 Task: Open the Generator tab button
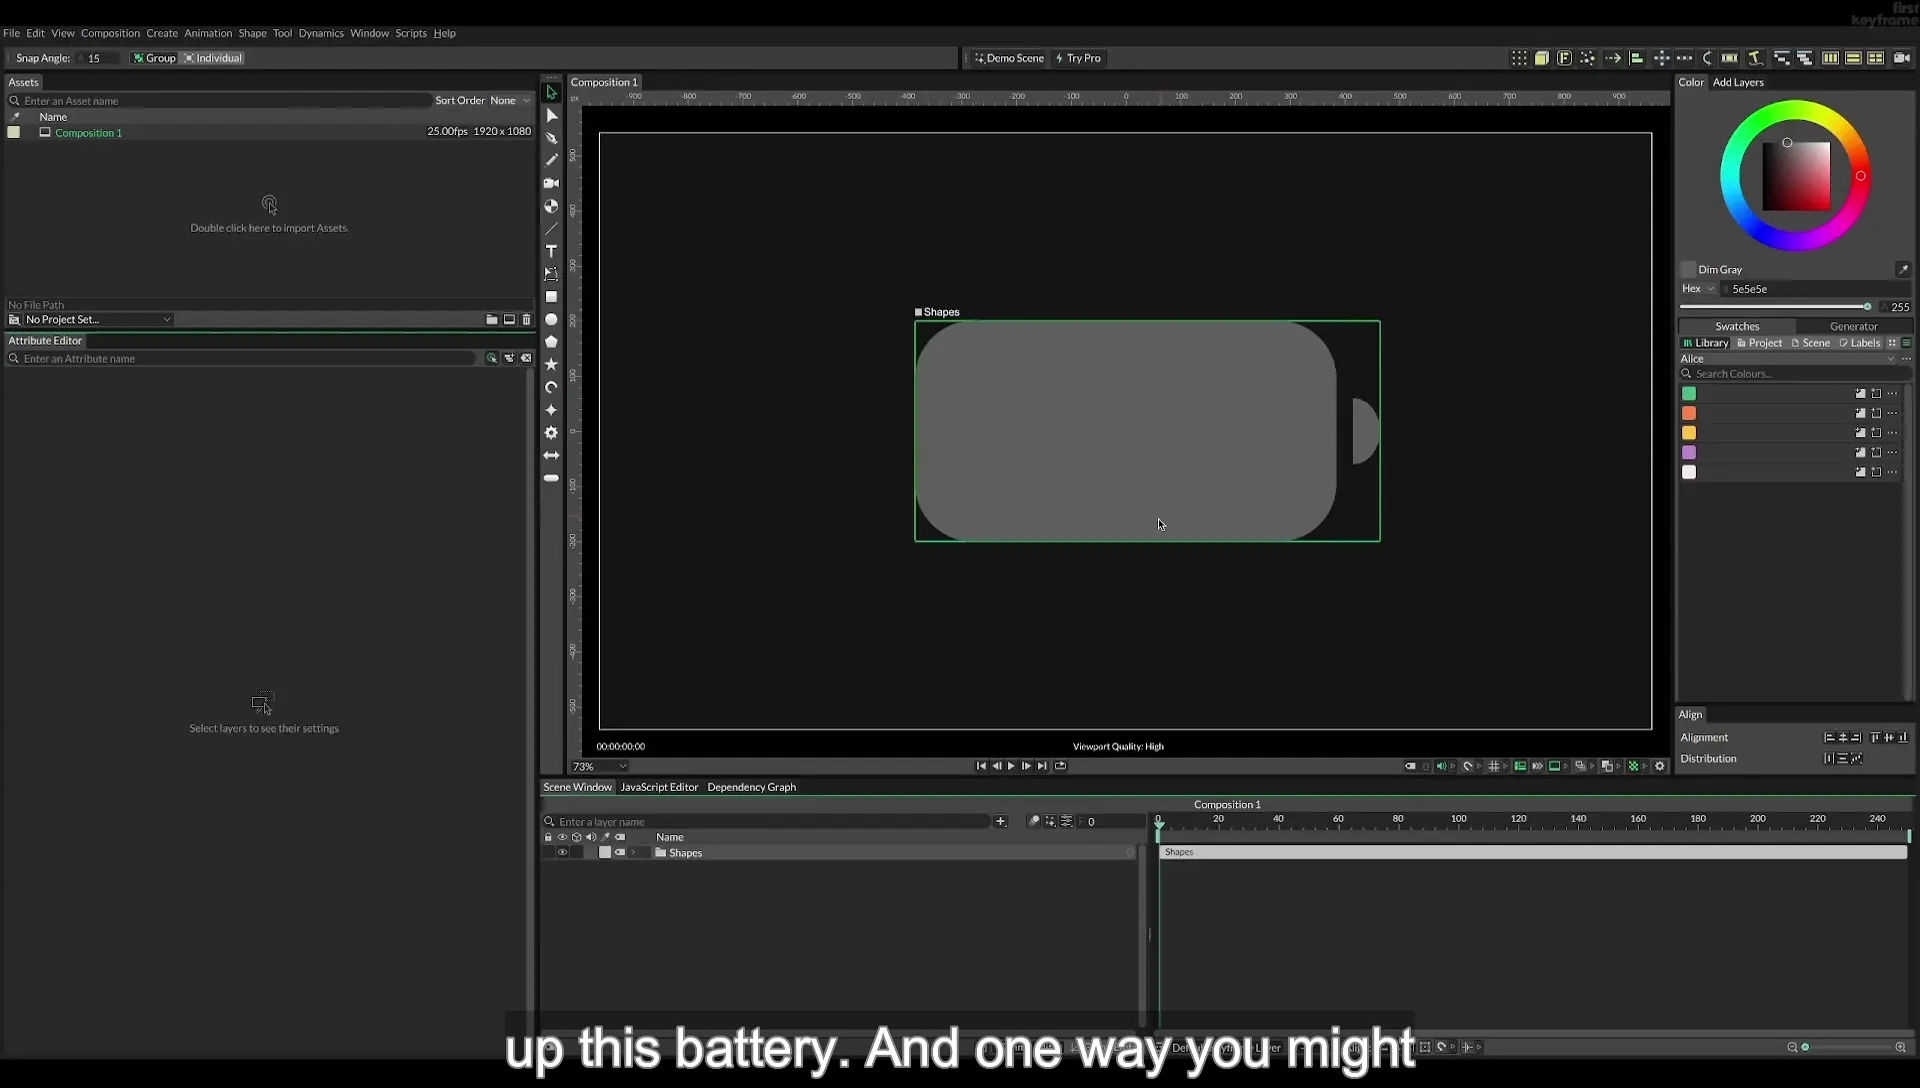1853,326
